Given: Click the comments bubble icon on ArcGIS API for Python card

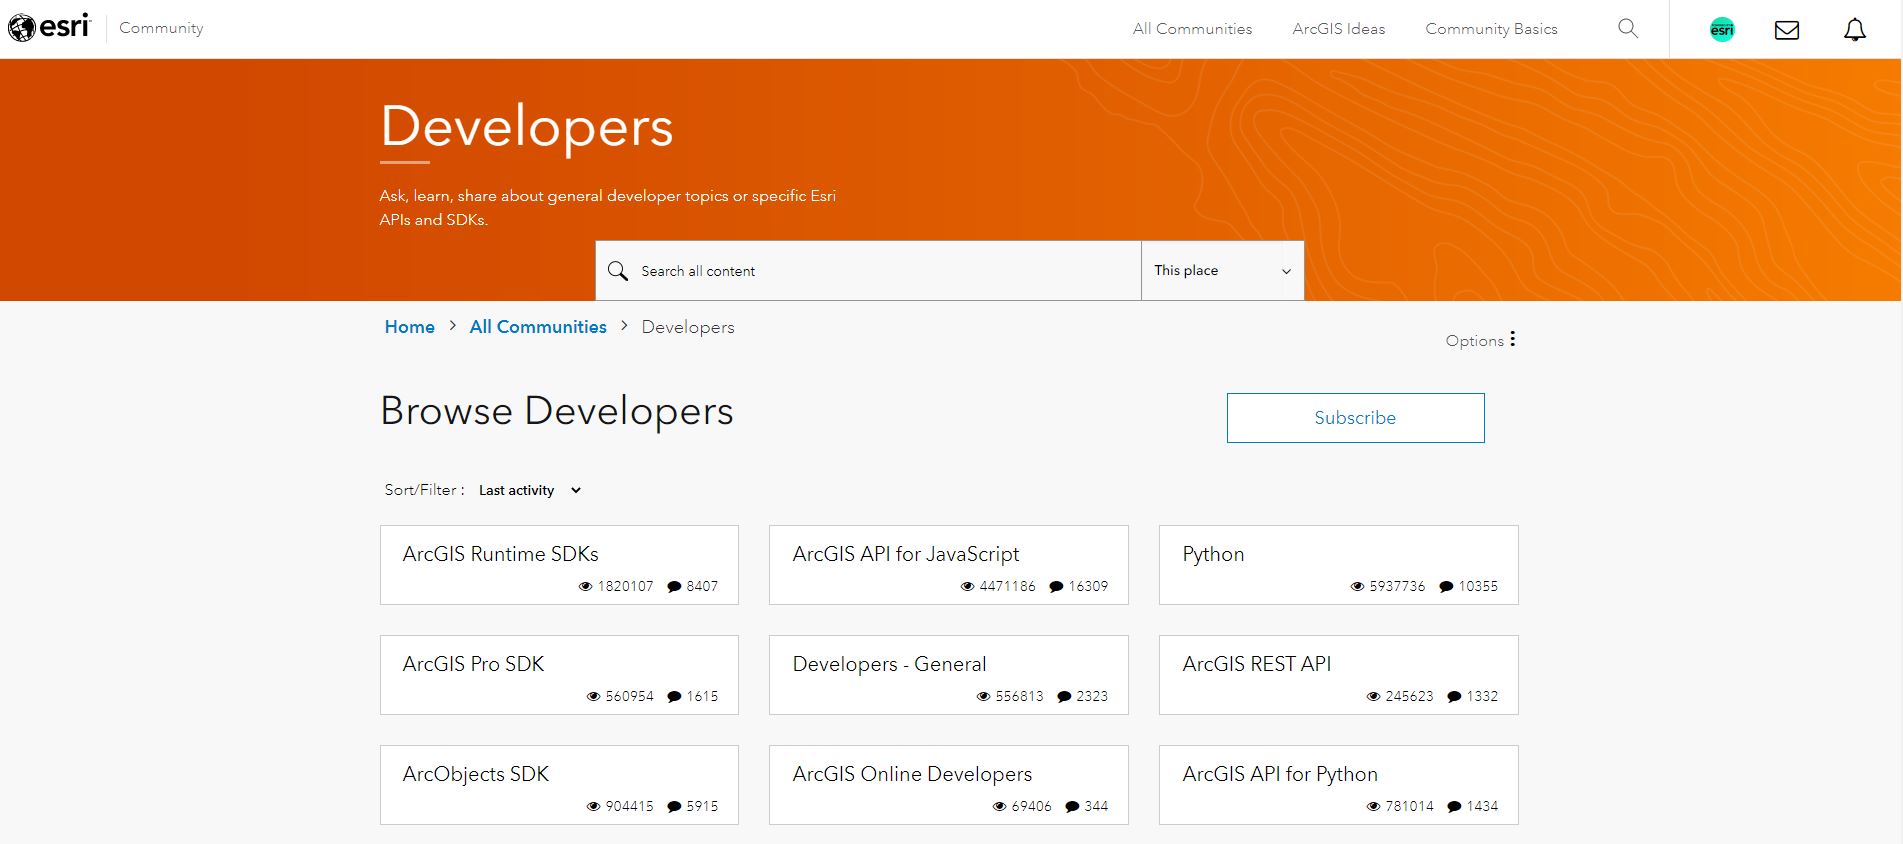Looking at the screenshot, I should point(1454,807).
